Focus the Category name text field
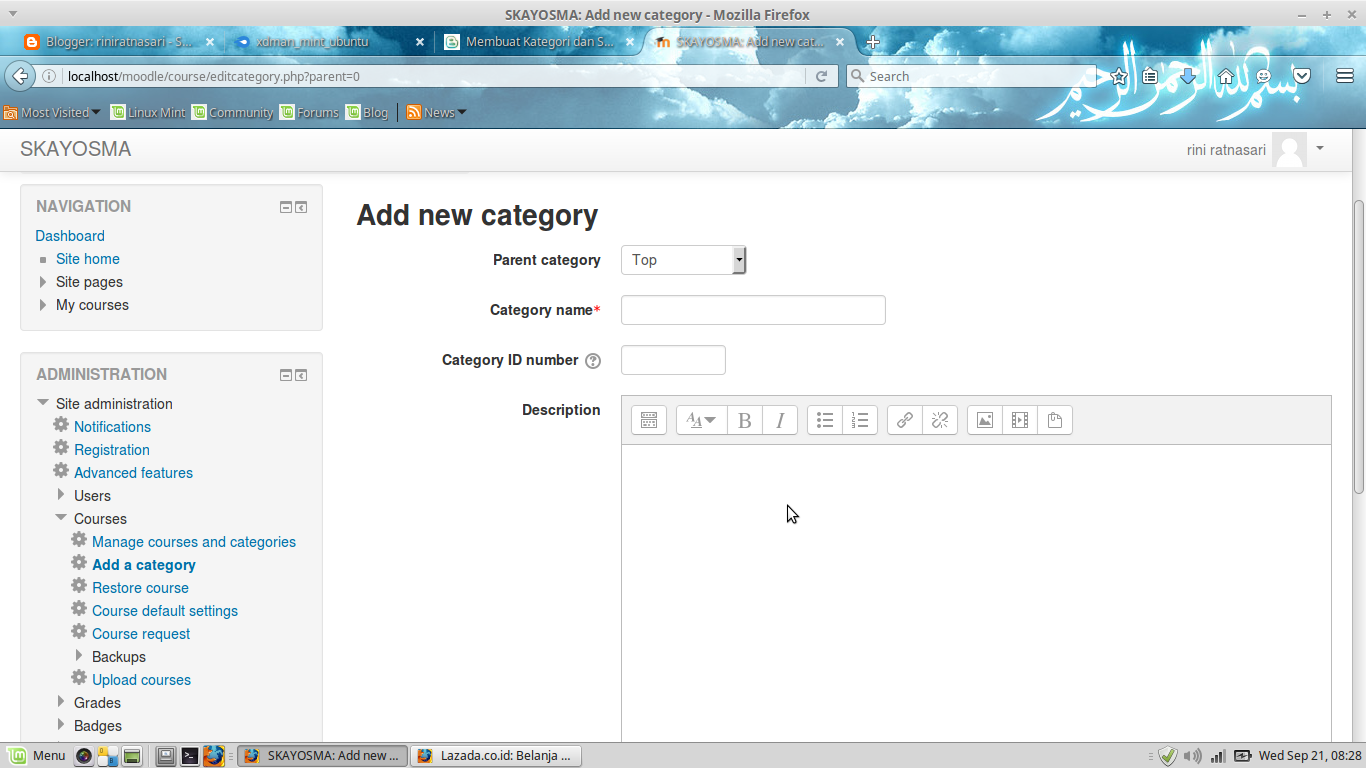The image size is (1366, 768). [x=753, y=310]
